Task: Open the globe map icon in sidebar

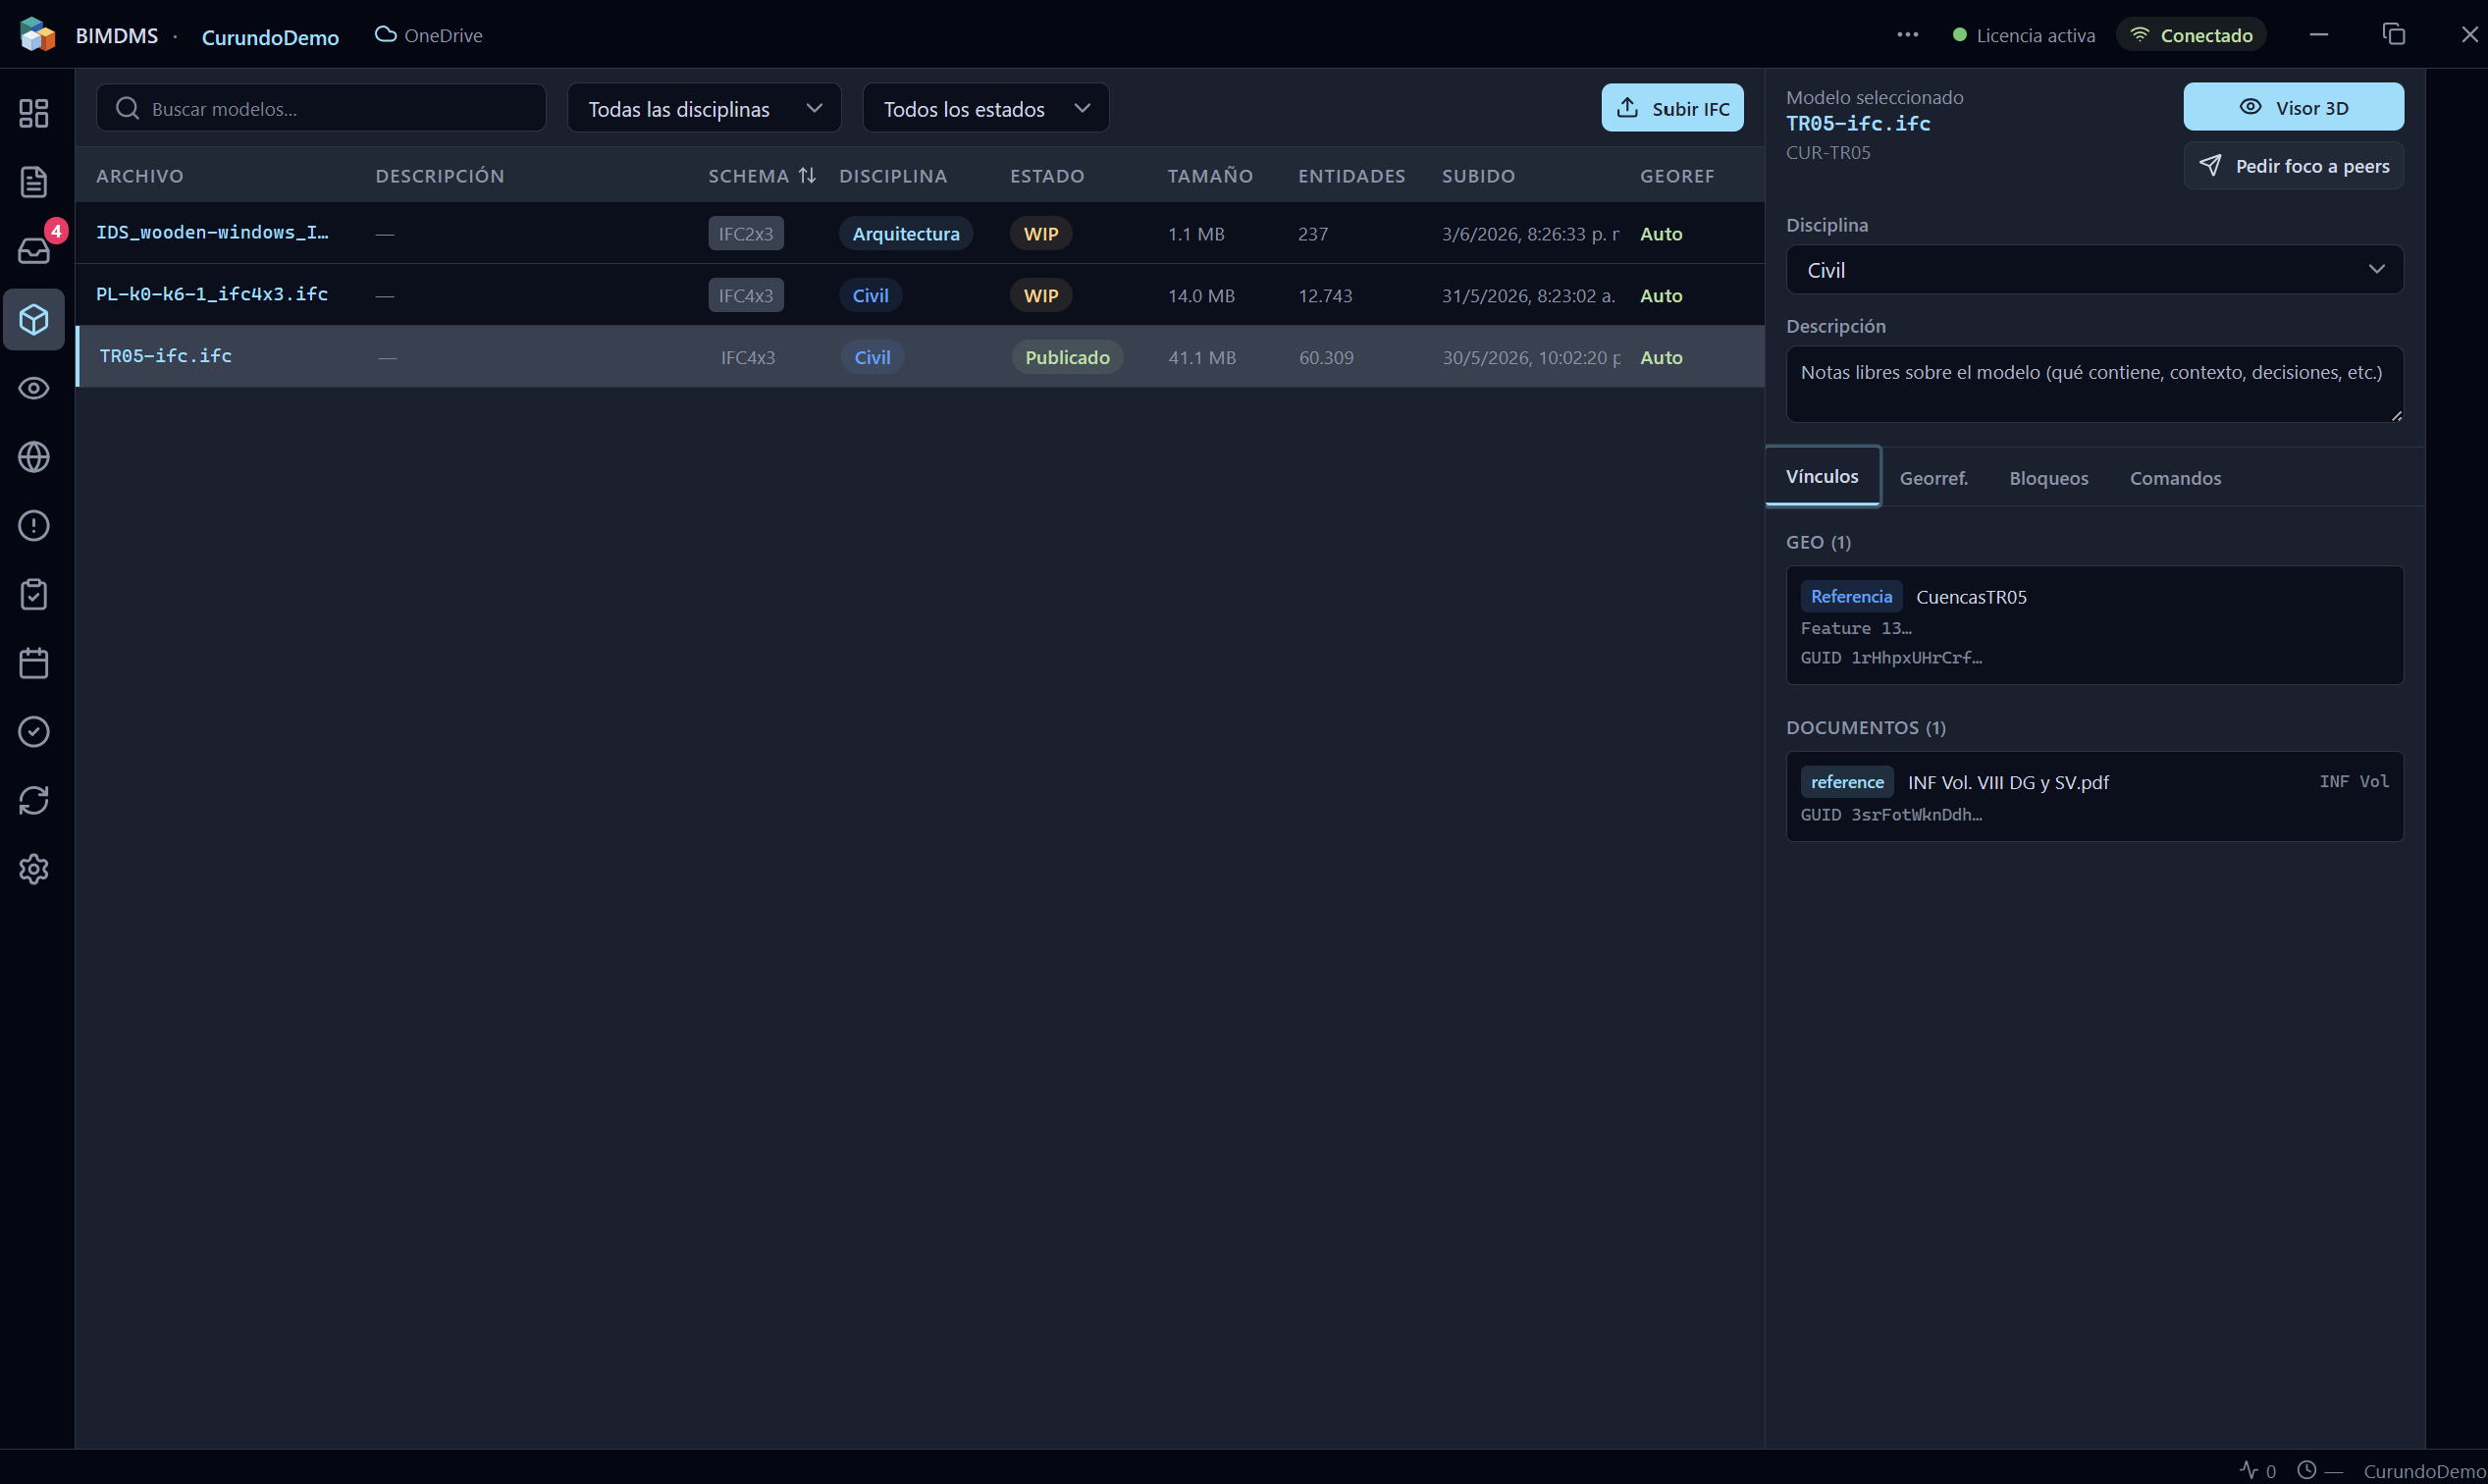Action: (34, 457)
